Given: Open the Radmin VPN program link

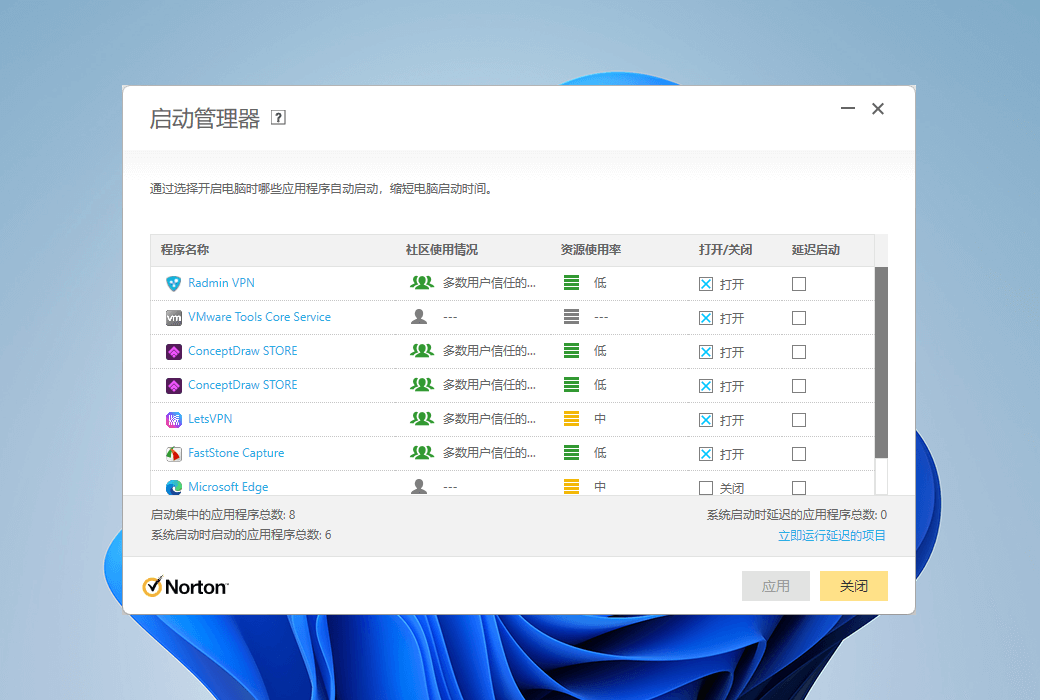Looking at the screenshot, I should click(x=222, y=283).
